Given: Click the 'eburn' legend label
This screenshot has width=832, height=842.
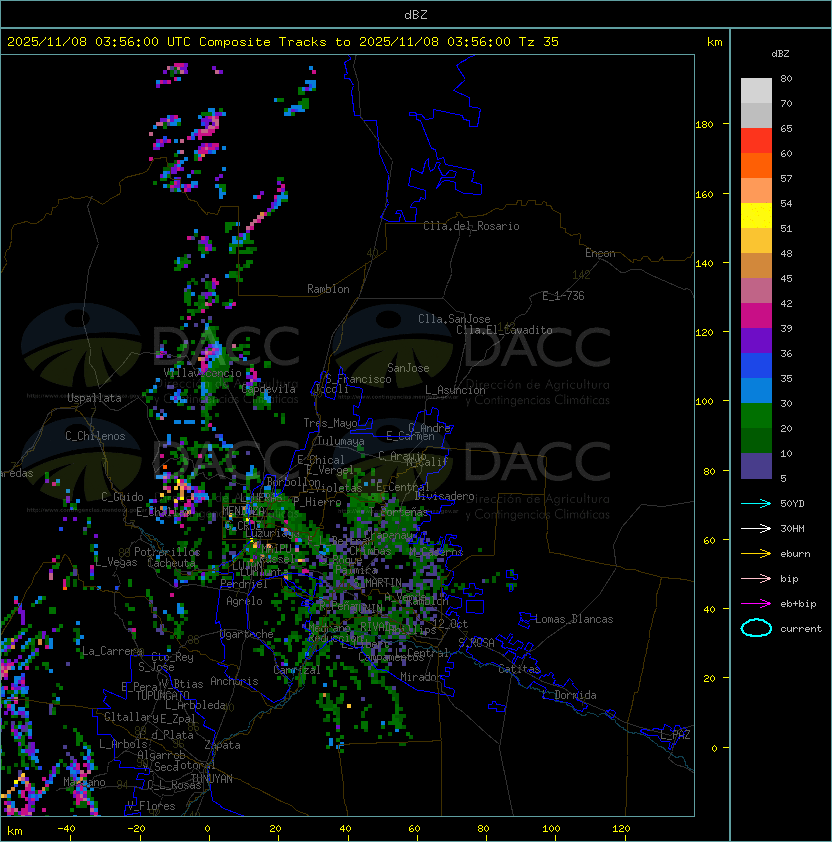Looking at the screenshot, I should click(x=795, y=554).
